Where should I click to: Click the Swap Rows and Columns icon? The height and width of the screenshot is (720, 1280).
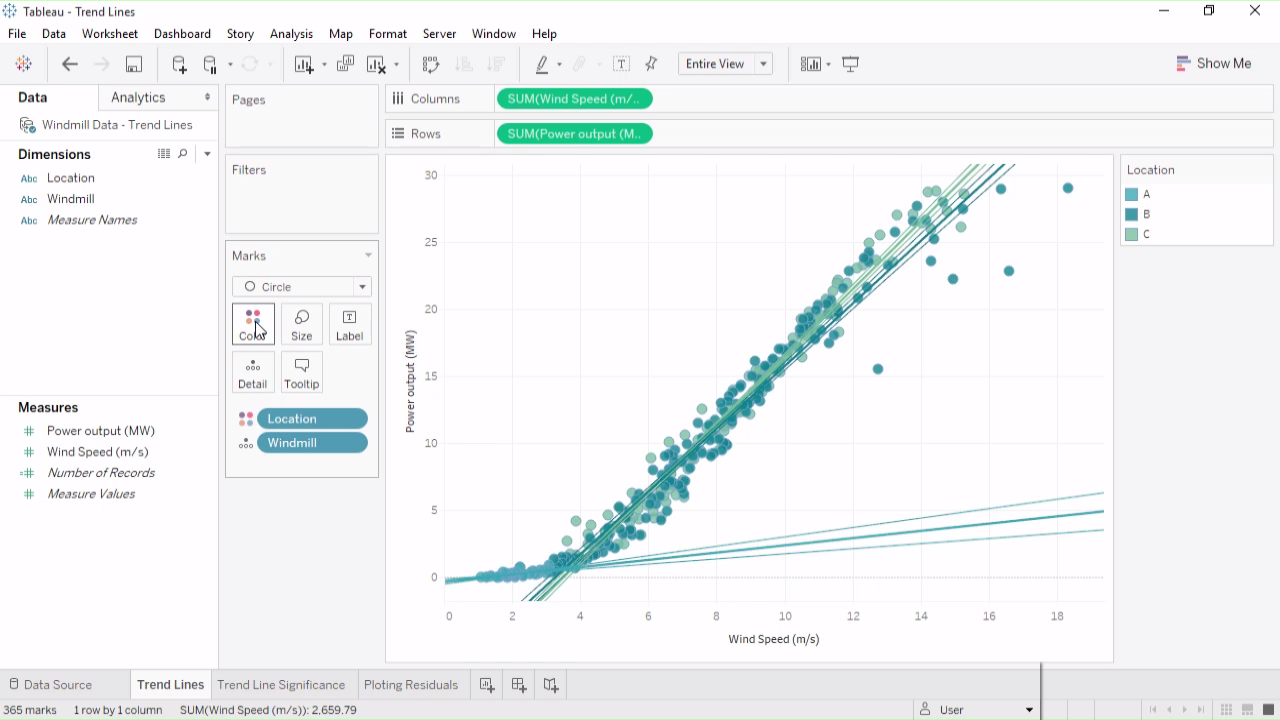pyautogui.click(x=431, y=64)
